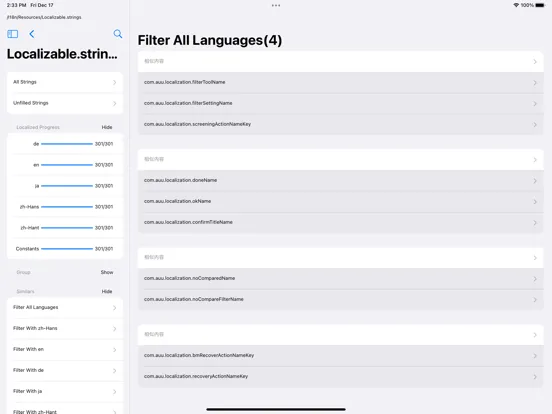Image resolution: width=552 pixels, height=414 pixels.
Task: Expand group header above noComparedName
Action: tap(340, 258)
